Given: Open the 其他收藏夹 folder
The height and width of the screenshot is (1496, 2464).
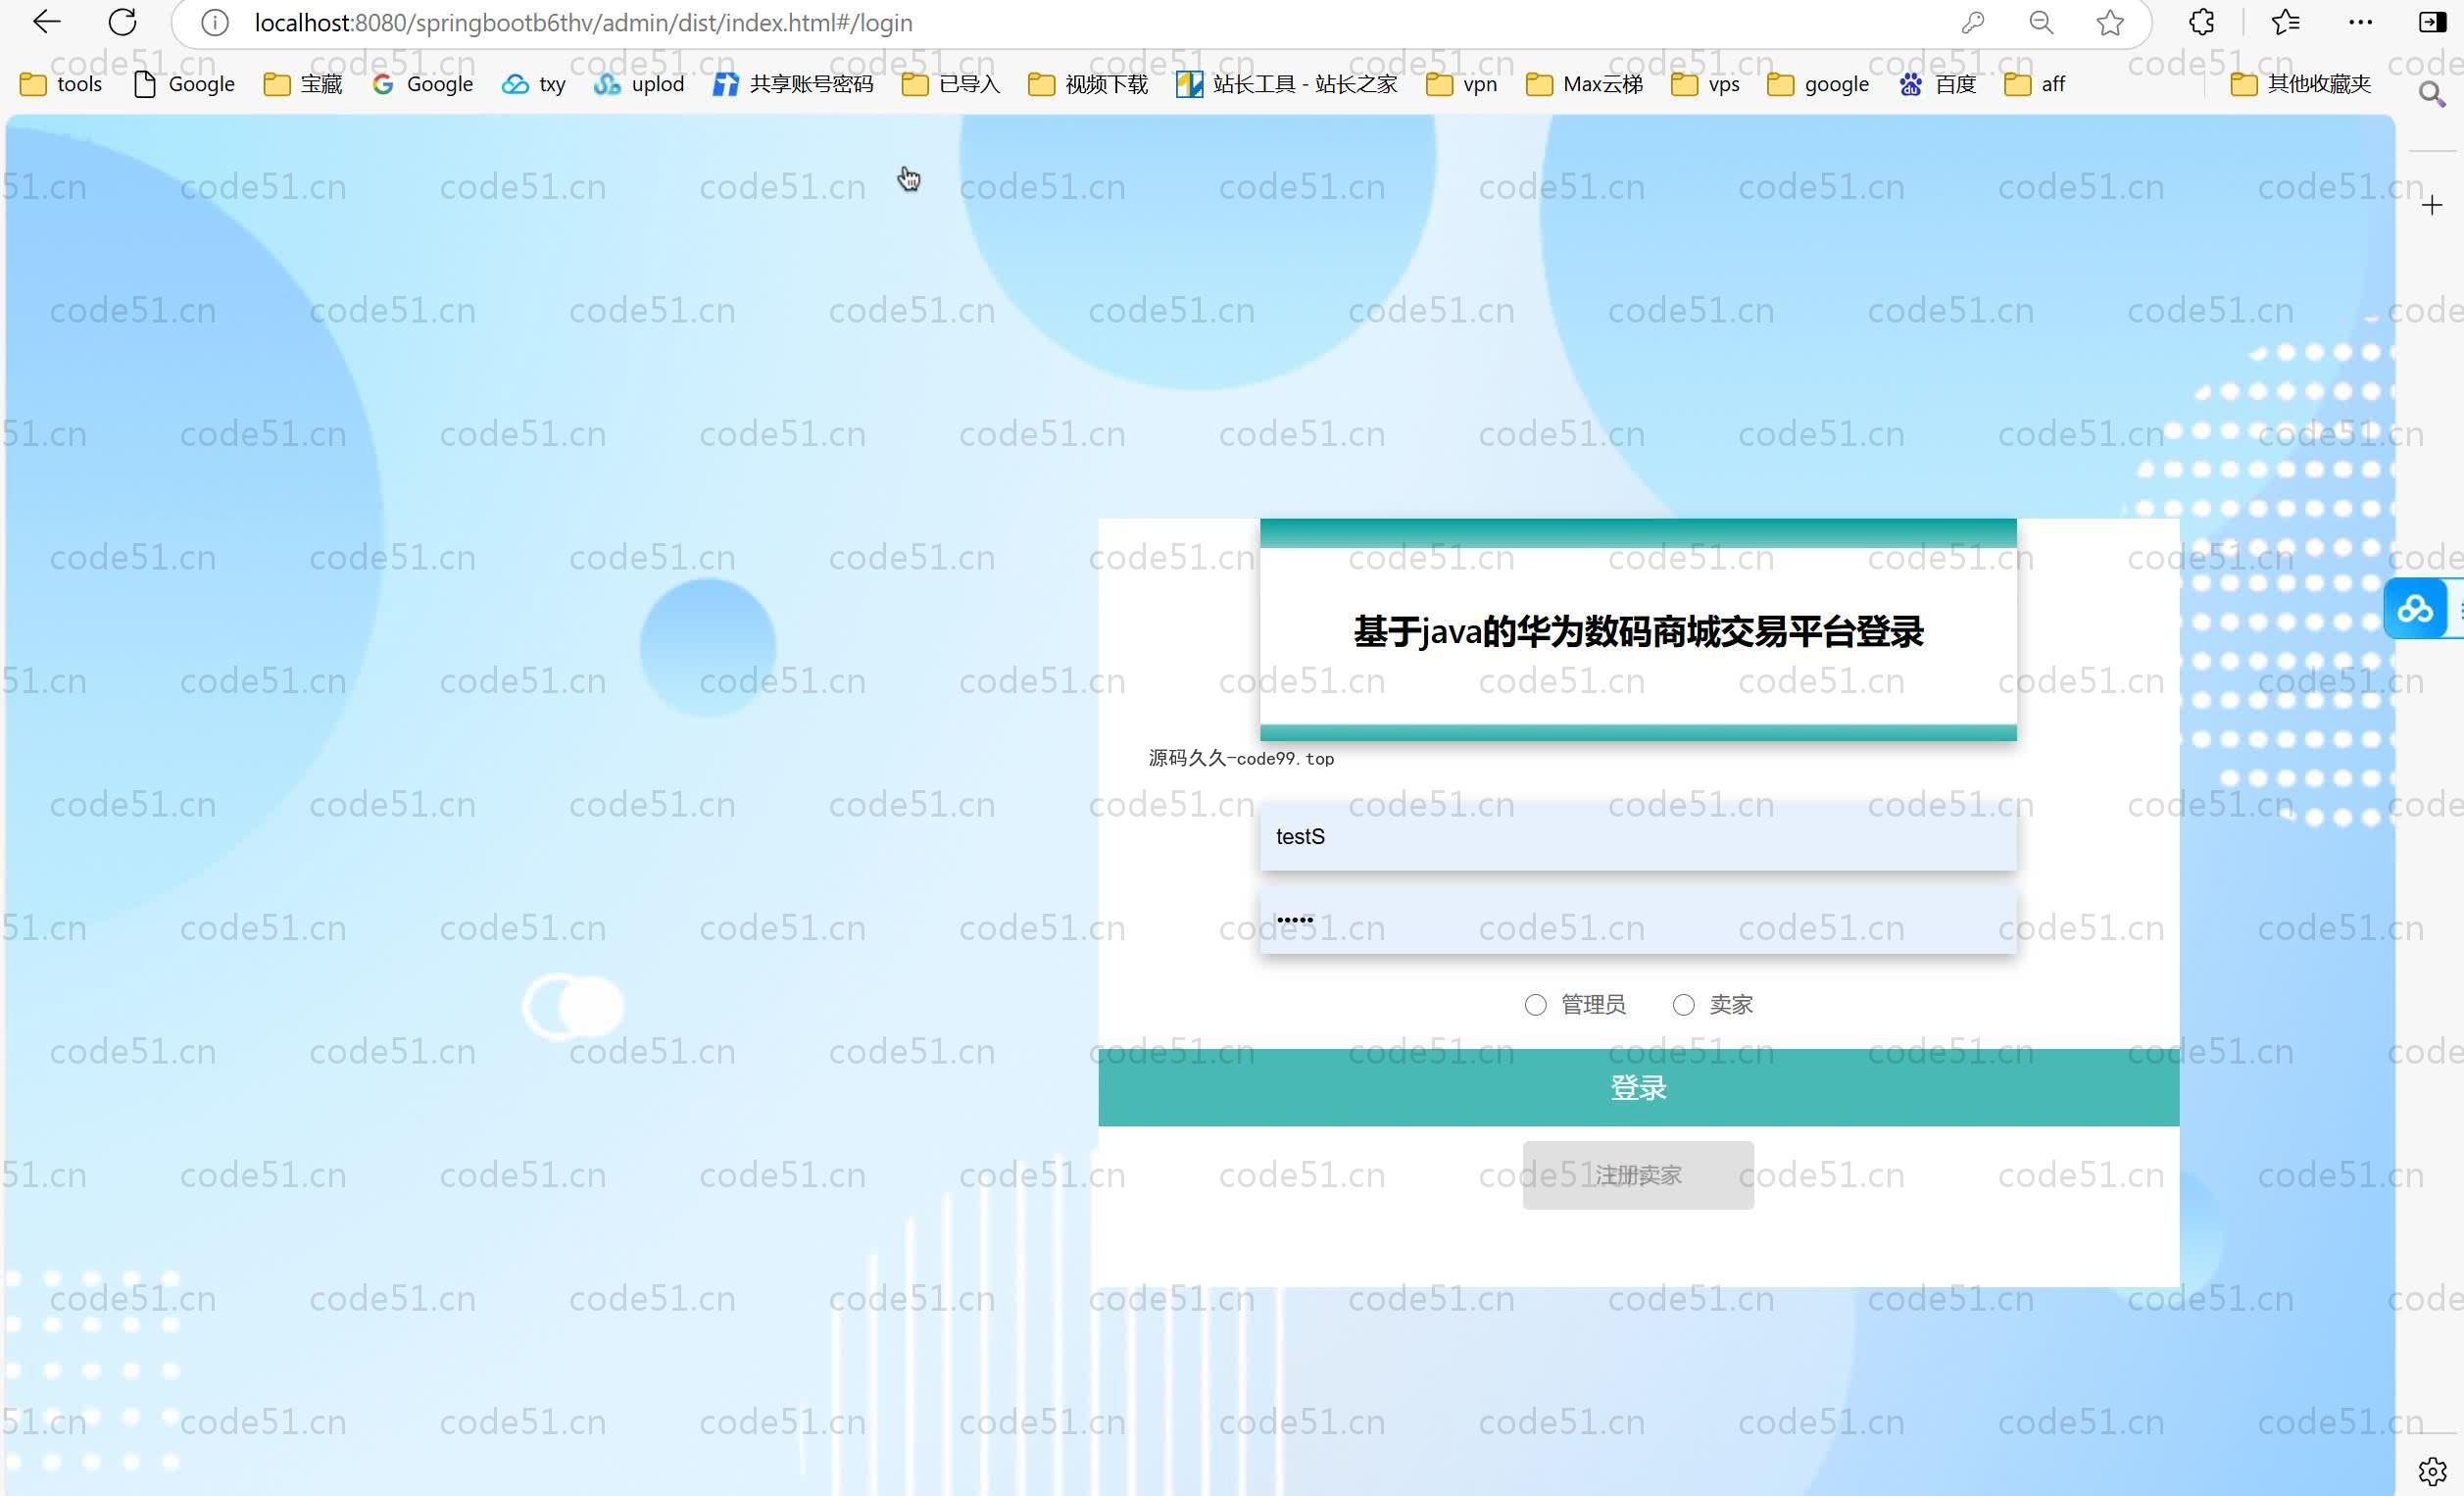Looking at the screenshot, I should 2301,84.
